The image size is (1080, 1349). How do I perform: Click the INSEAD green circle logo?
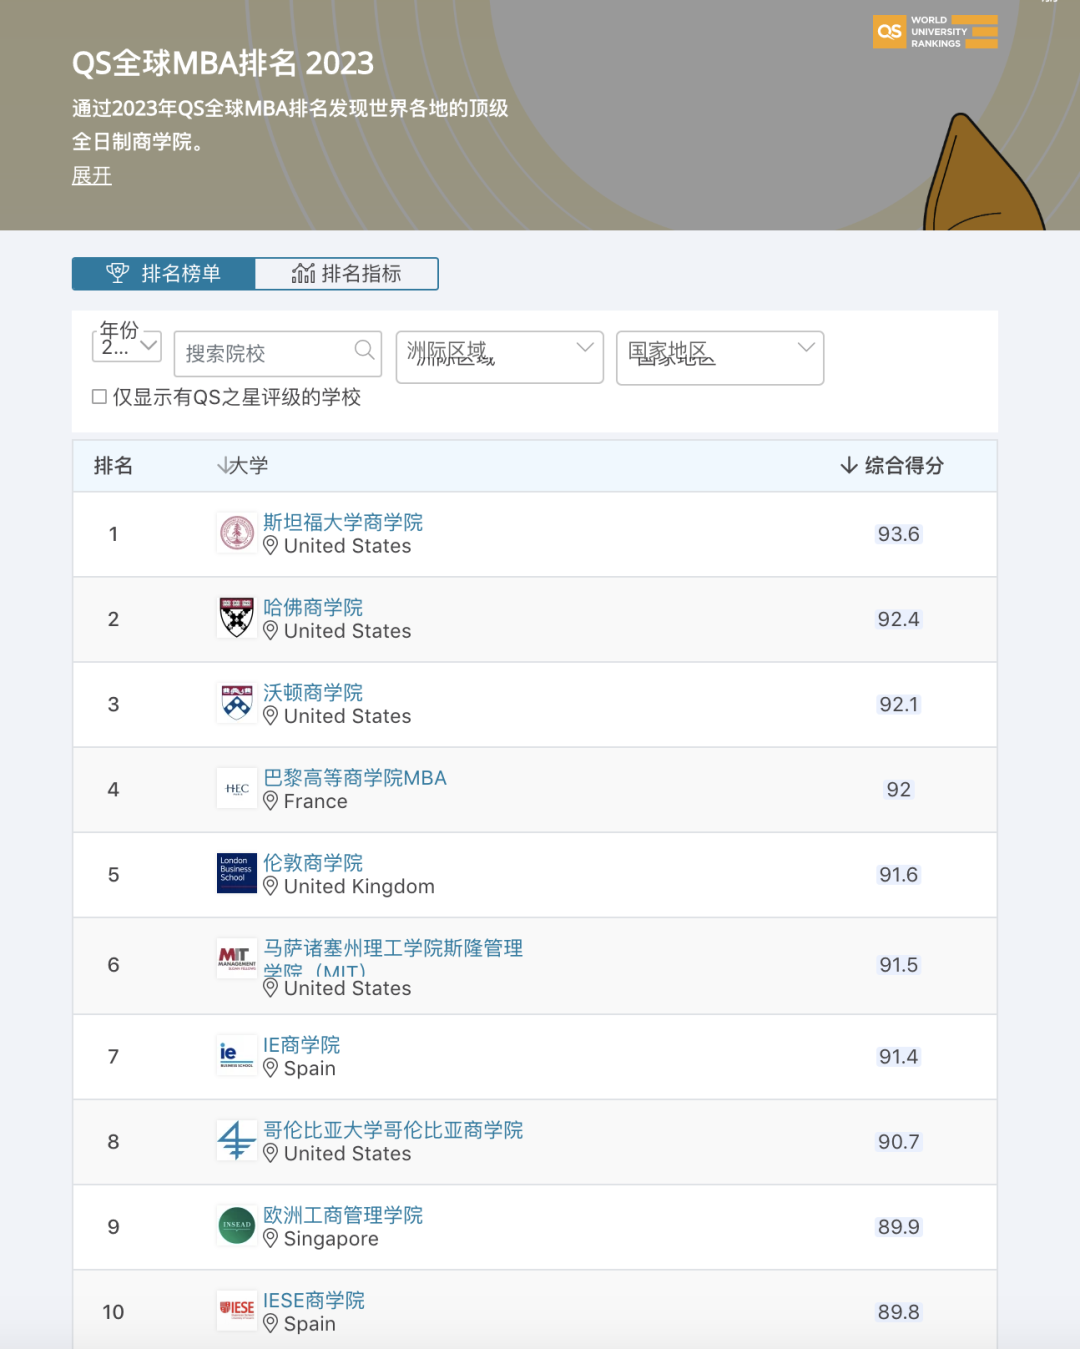[237, 1225]
